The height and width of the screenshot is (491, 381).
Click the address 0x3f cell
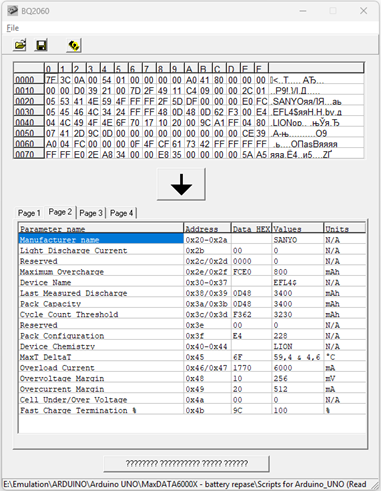[207, 336]
